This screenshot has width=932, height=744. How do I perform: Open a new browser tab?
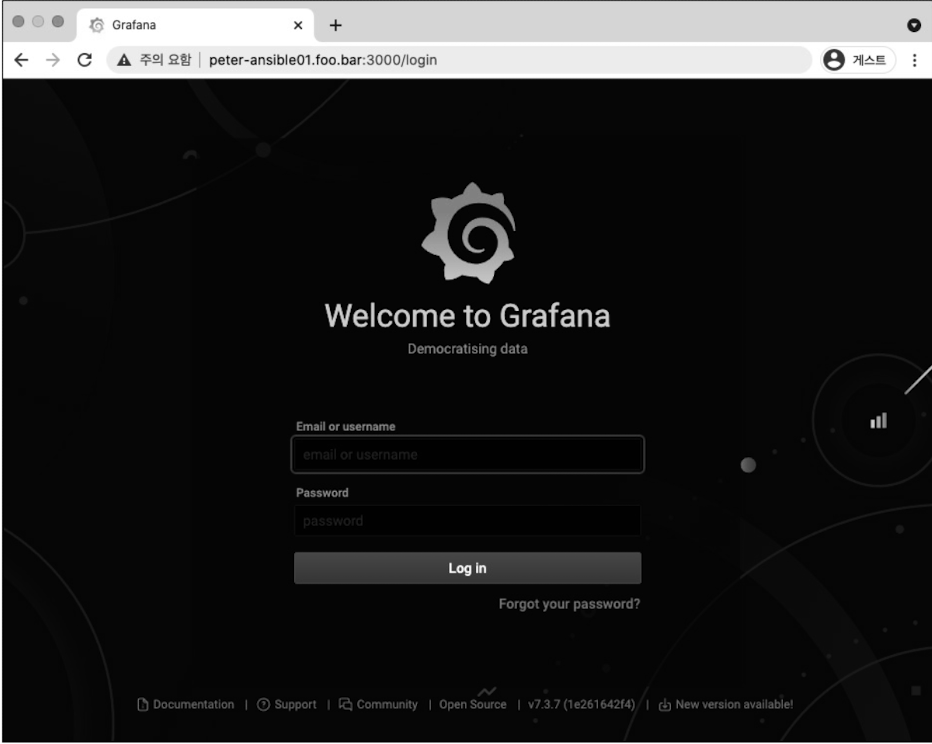pos(335,26)
